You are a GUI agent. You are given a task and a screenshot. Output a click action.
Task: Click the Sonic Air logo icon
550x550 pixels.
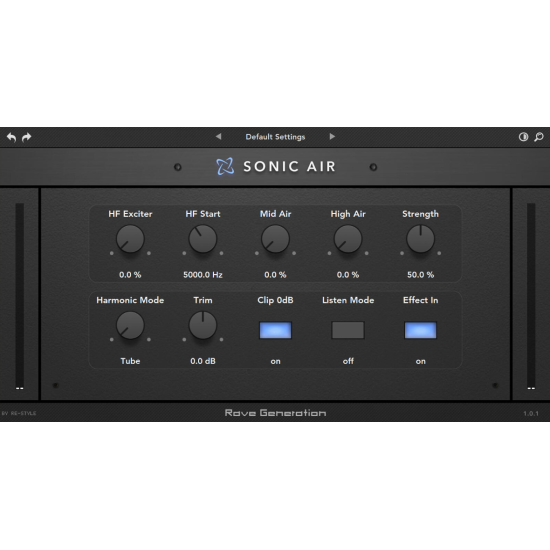pyautogui.click(x=225, y=166)
